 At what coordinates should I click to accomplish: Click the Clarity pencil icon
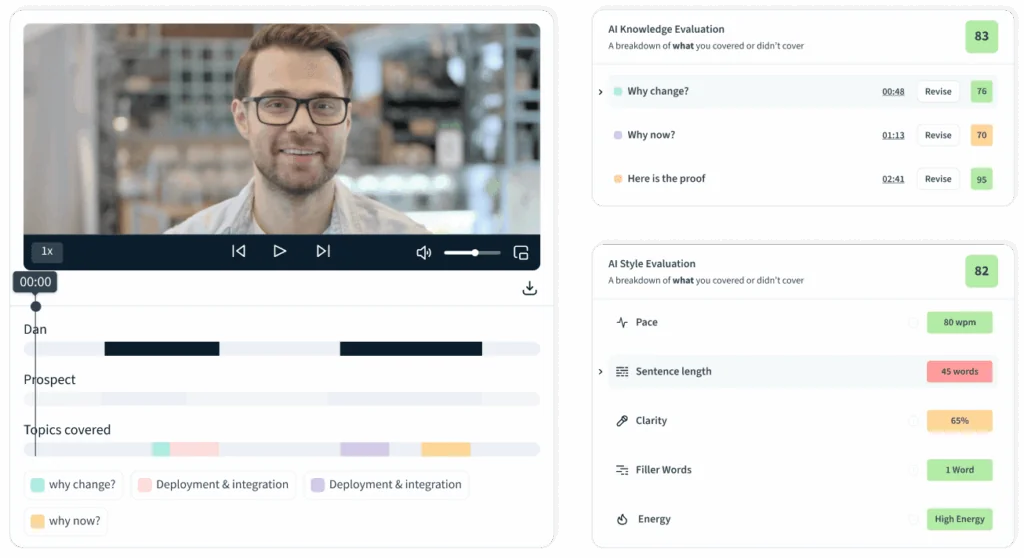[x=622, y=421]
